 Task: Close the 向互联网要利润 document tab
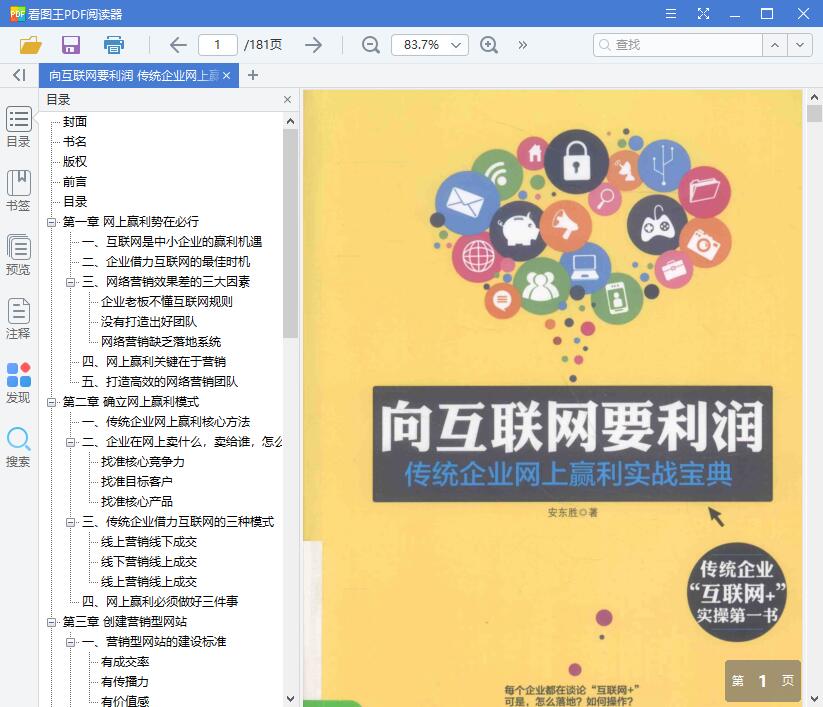226,76
